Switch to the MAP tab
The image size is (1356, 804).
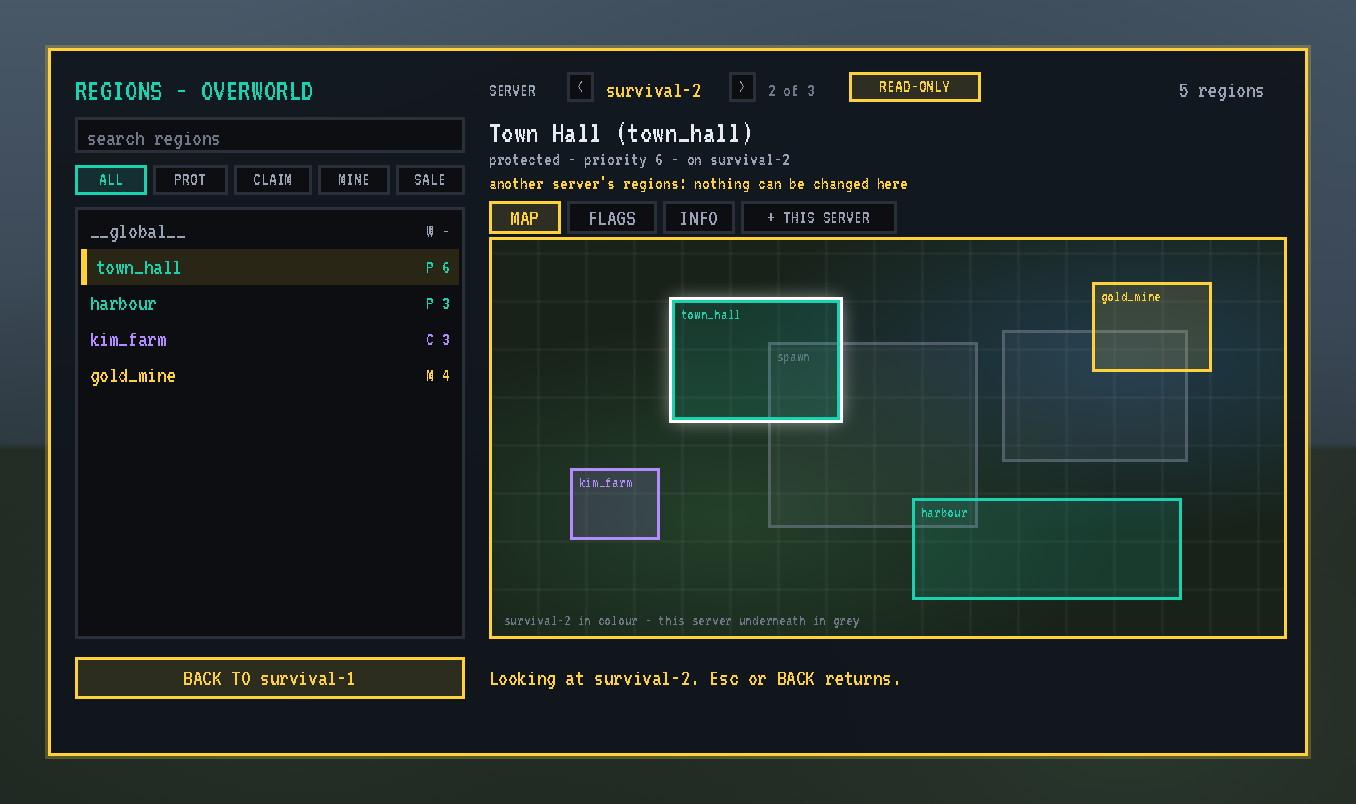pyautogui.click(x=525, y=218)
